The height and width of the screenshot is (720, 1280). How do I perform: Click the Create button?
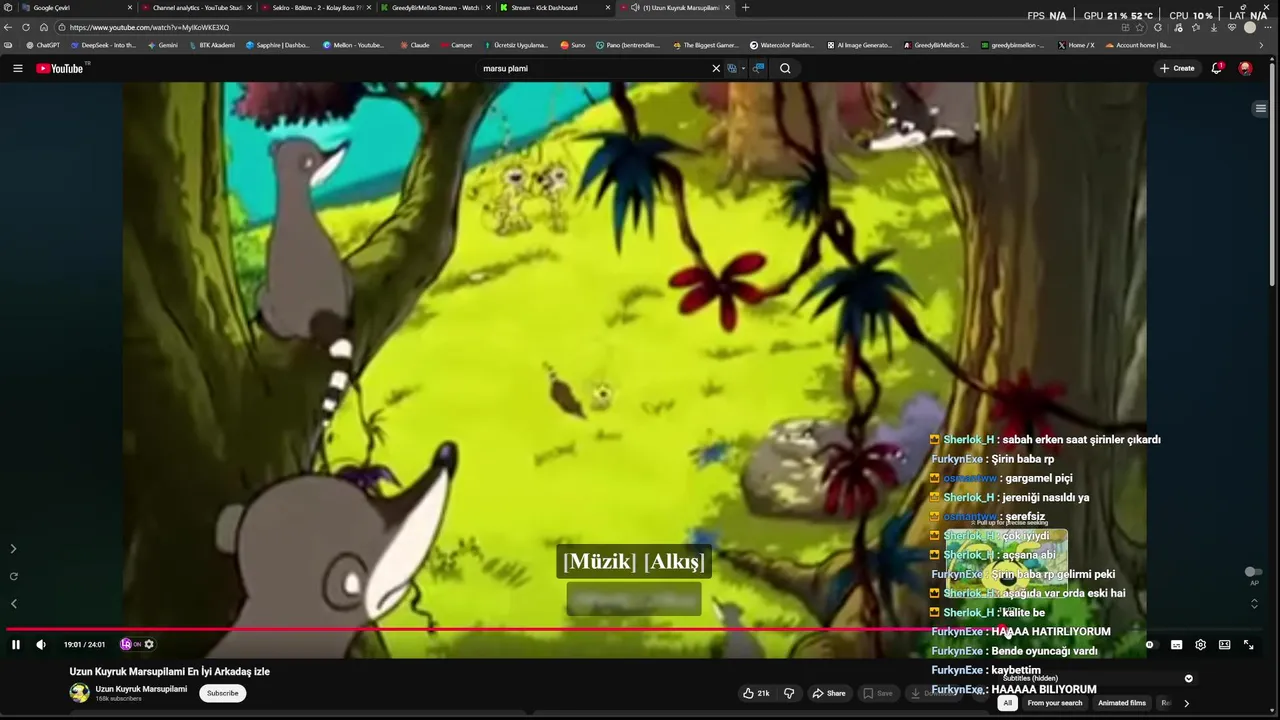point(1177,68)
